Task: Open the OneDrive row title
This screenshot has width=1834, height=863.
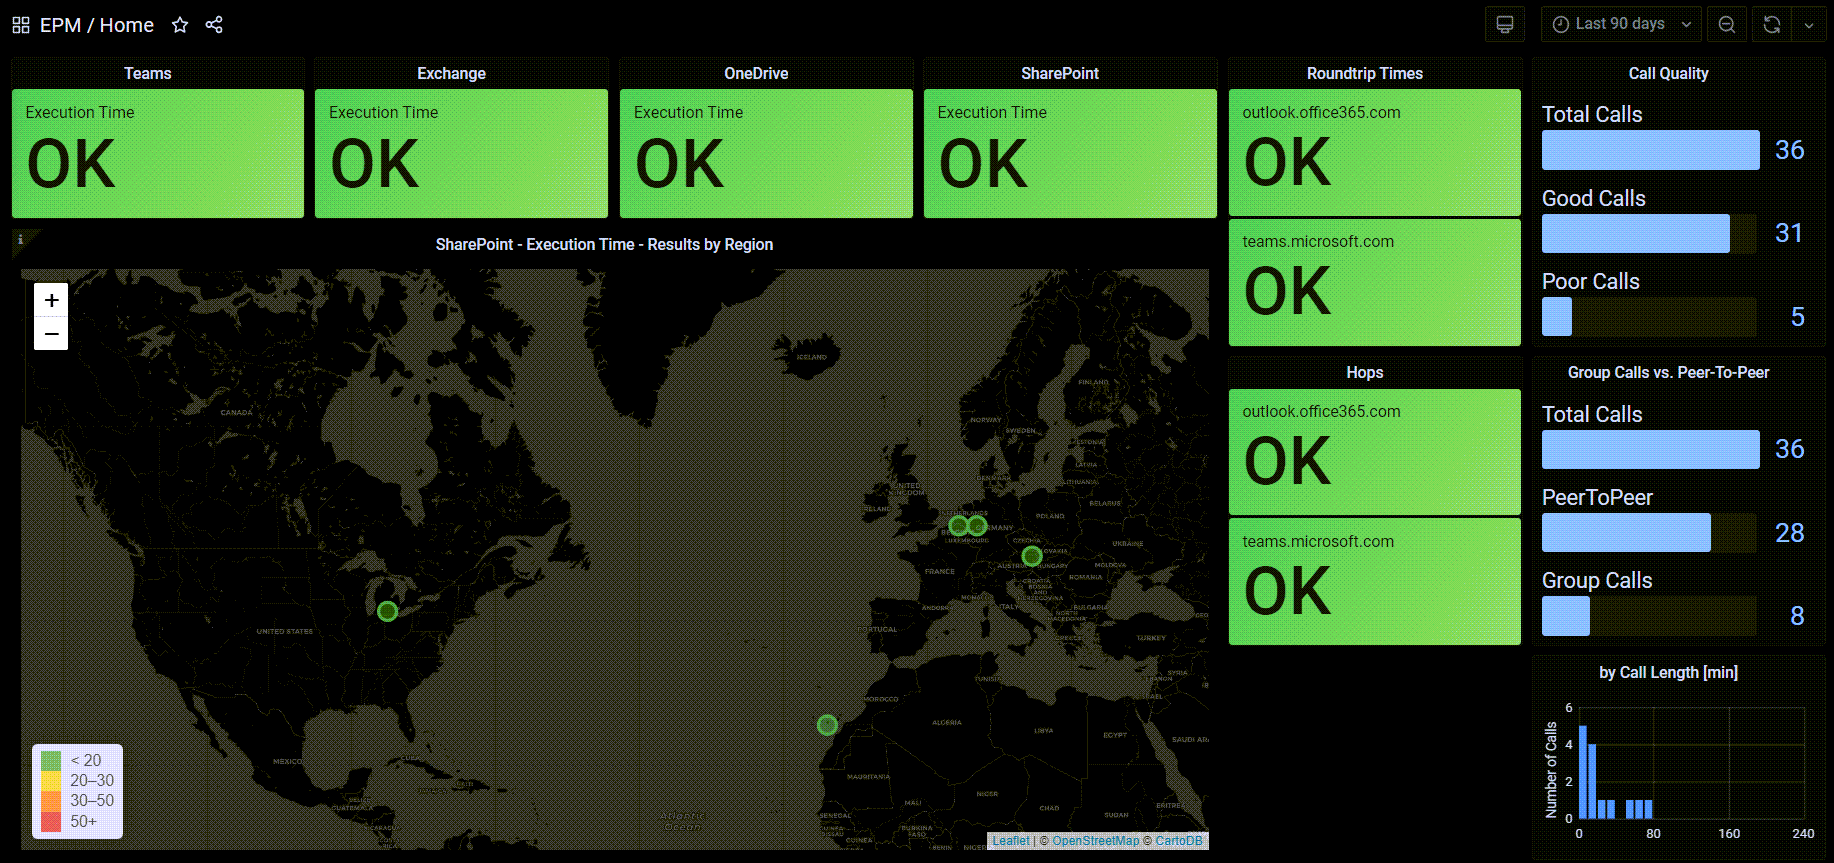Action: click(756, 73)
